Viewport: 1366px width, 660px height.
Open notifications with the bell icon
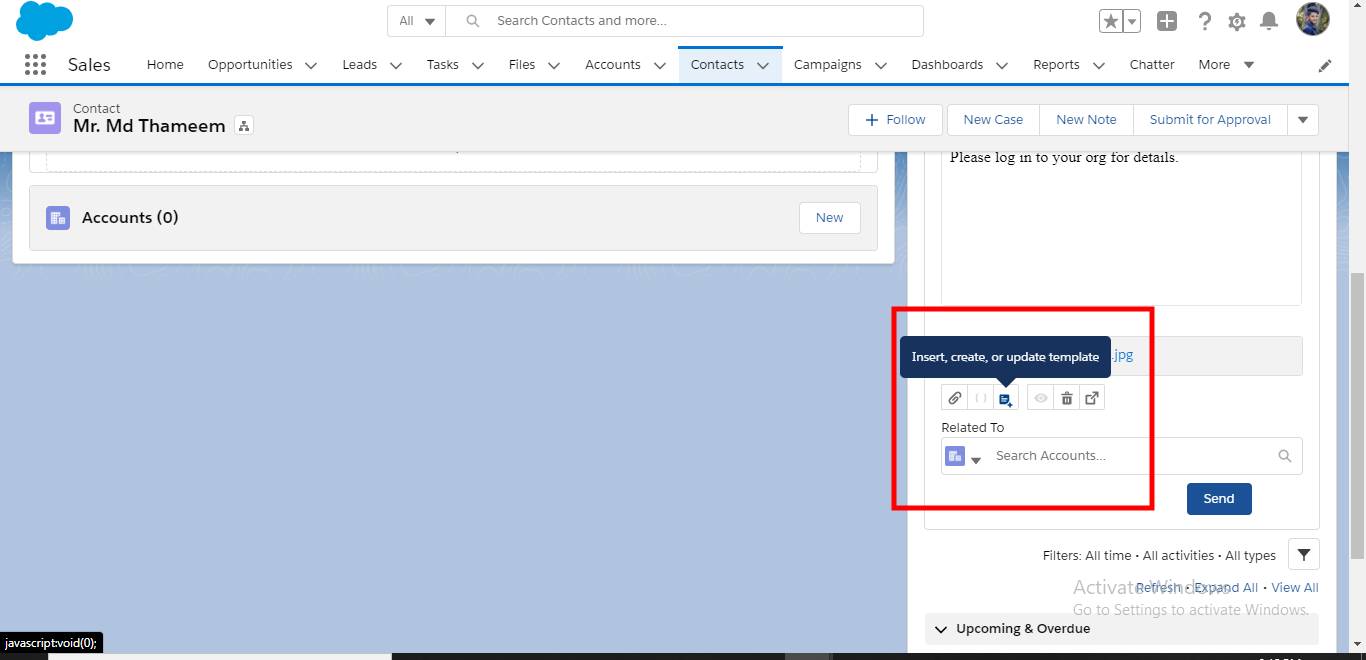tap(1269, 20)
